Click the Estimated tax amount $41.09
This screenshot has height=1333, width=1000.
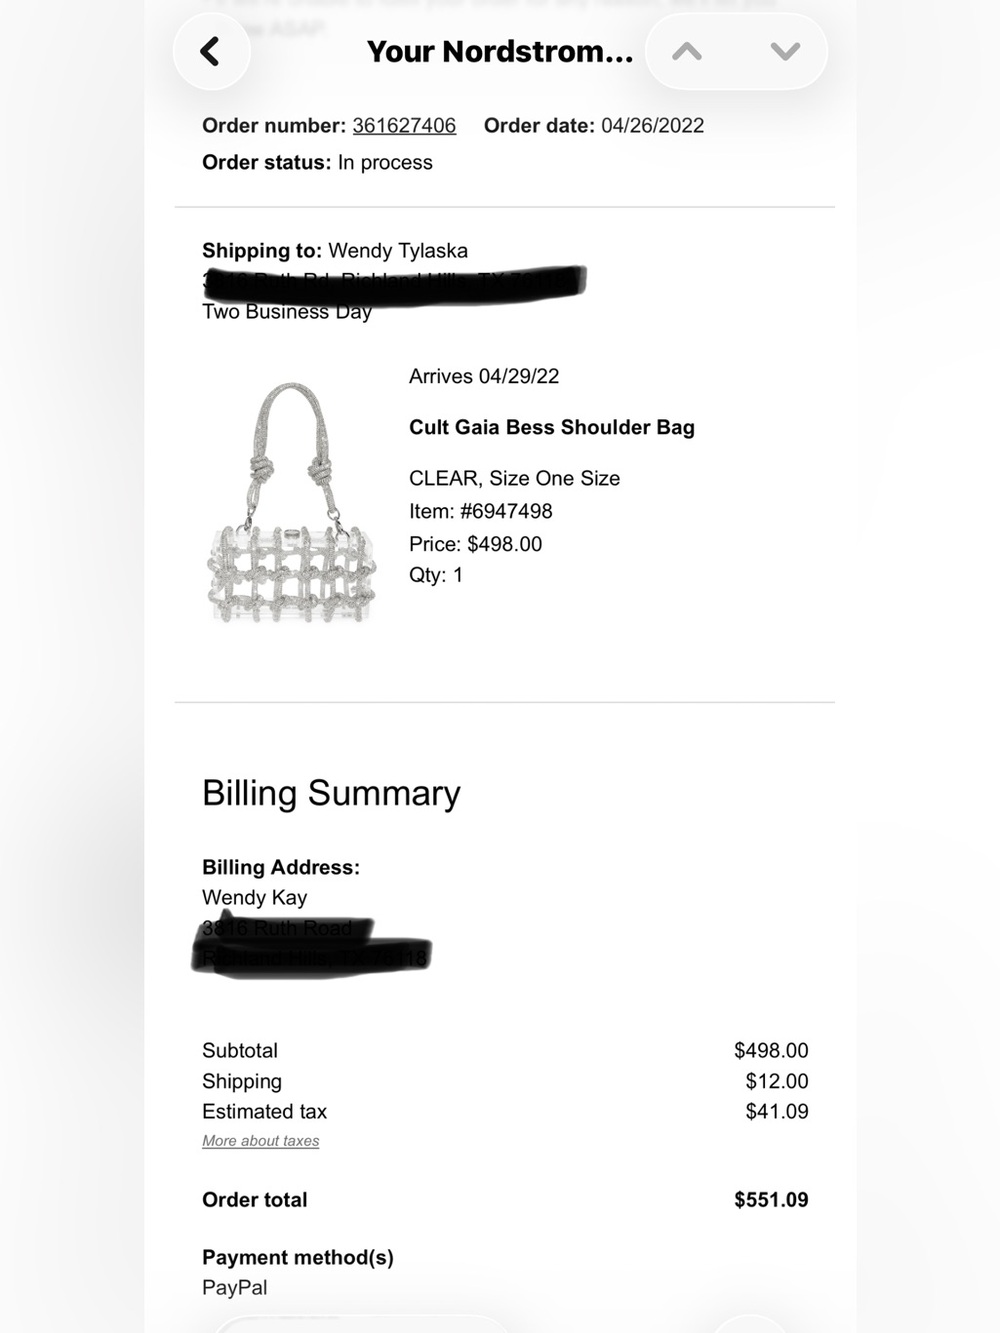777,1111
